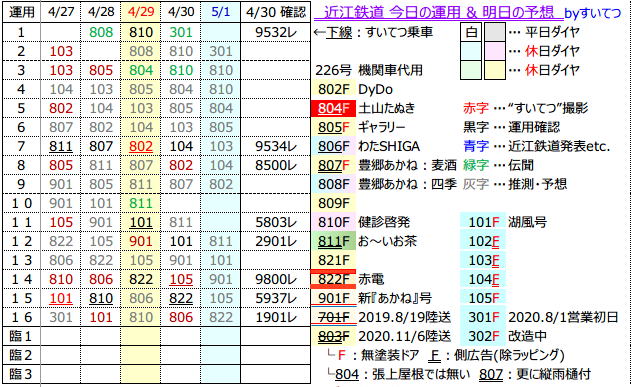Viewport: 631px width, 387px height.
Task: Select the red-highlighted 804F cell
Action: coord(333,108)
